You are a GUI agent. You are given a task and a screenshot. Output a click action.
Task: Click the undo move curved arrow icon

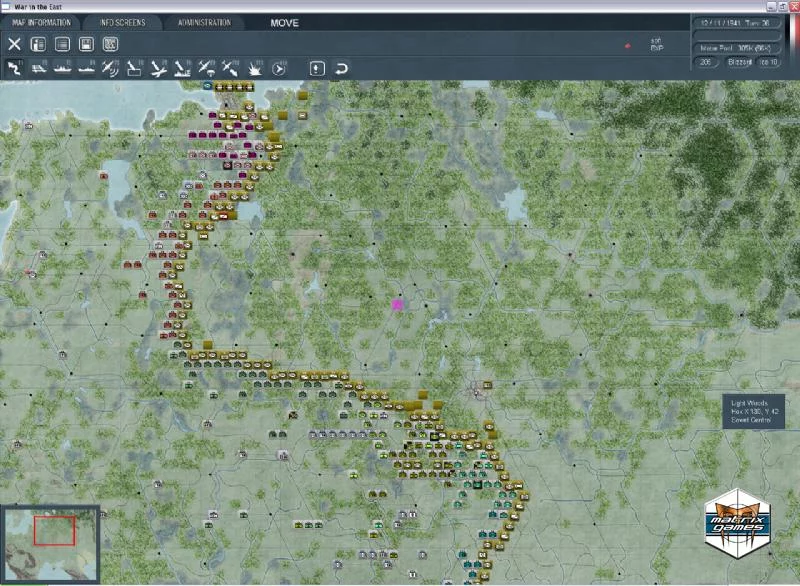pyautogui.click(x=341, y=68)
